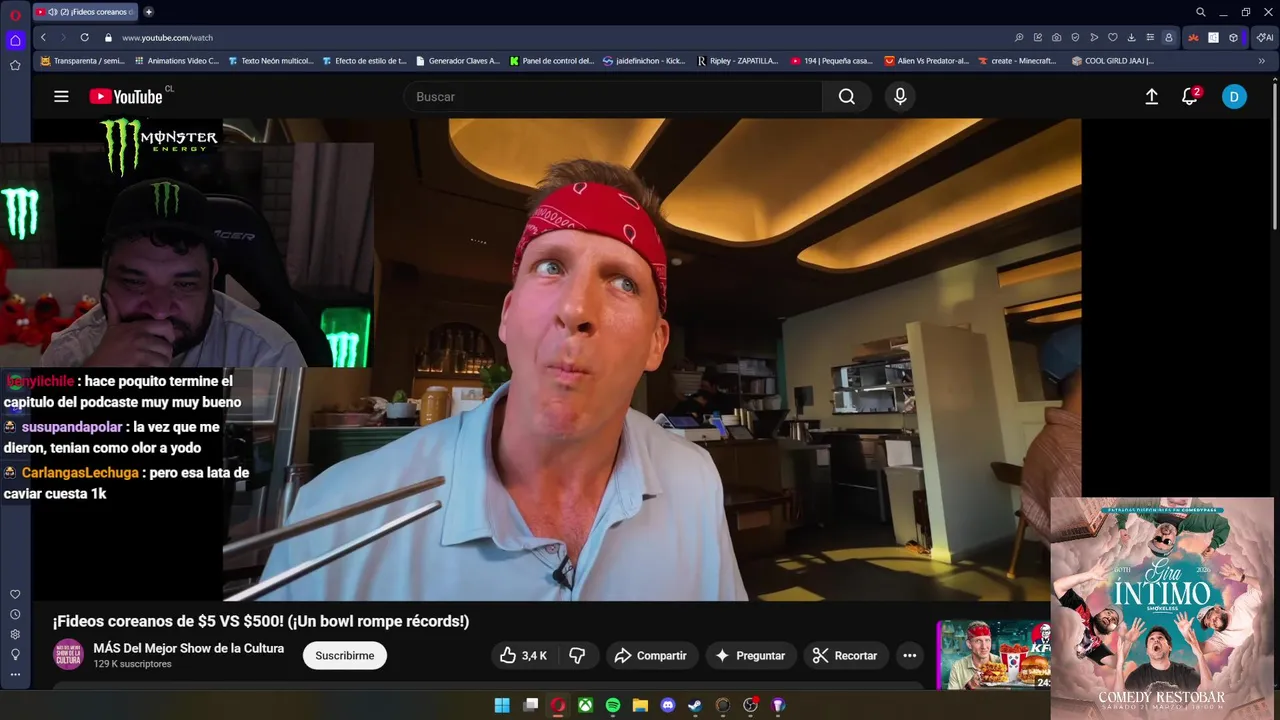Open the Opera menu logo
The width and height of the screenshot is (1280, 720).
click(15, 13)
